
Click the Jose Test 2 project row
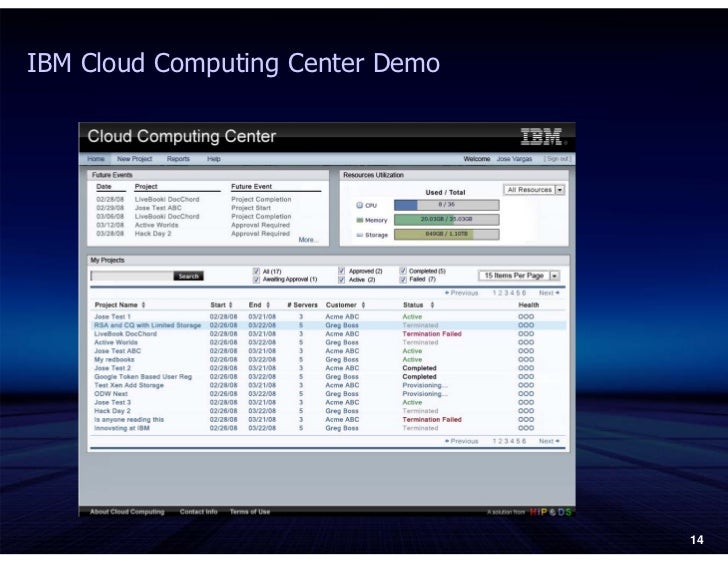[x=328, y=368]
